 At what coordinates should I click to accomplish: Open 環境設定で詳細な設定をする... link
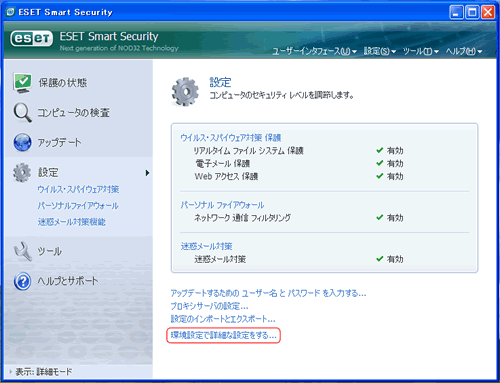(x=223, y=335)
